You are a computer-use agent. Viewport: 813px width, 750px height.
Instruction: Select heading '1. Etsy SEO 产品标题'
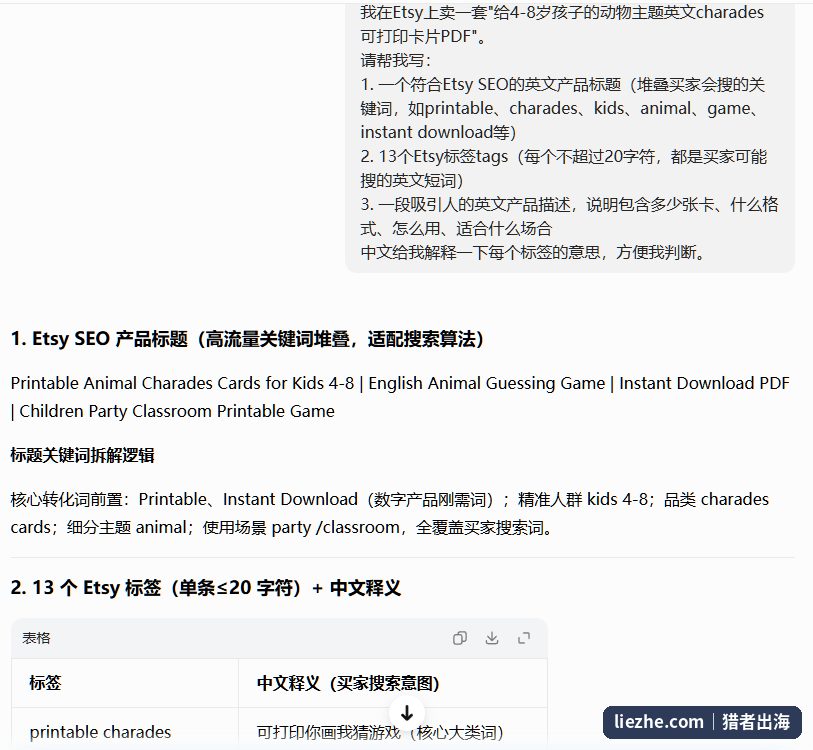[x=247, y=339]
